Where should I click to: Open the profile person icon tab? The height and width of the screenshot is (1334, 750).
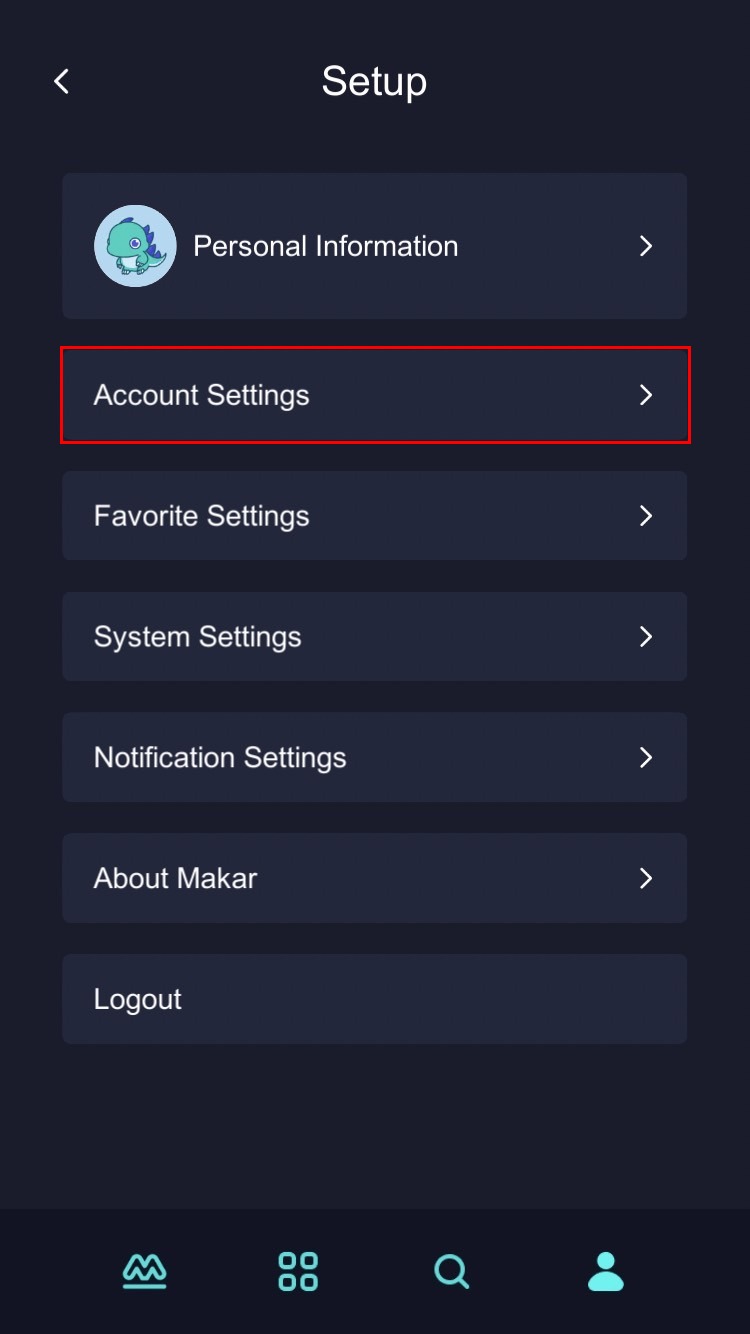(x=605, y=1271)
